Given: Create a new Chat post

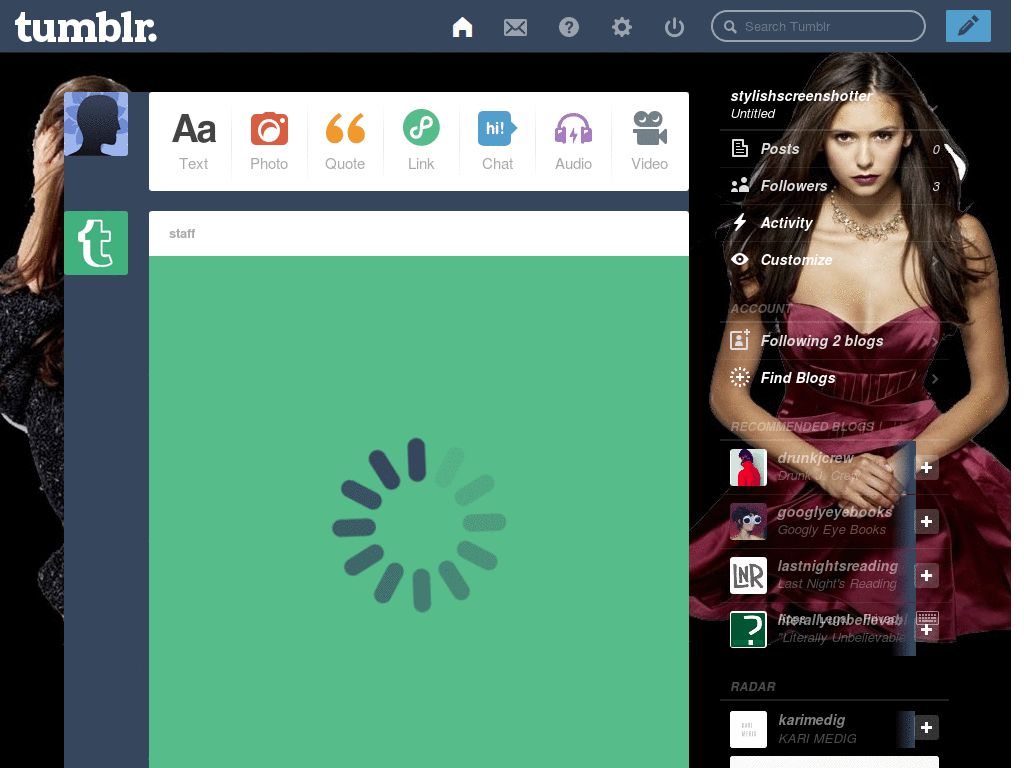Looking at the screenshot, I should pyautogui.click(x=498, y=141).
